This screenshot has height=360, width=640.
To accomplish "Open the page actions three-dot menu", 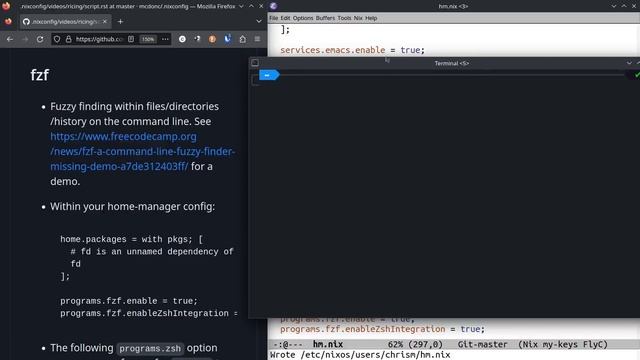I will [165, 39].
